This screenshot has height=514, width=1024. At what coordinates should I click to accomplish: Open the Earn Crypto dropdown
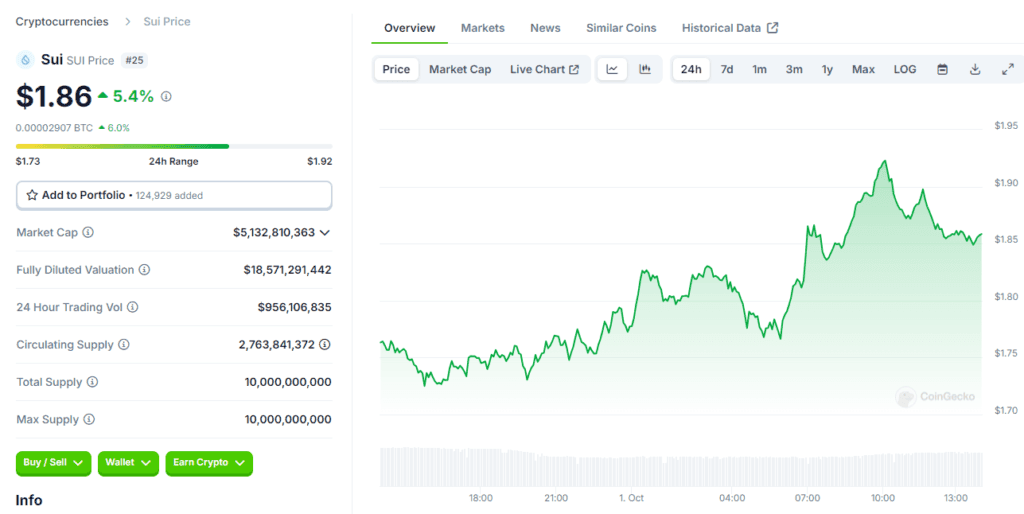coord(209,462)
